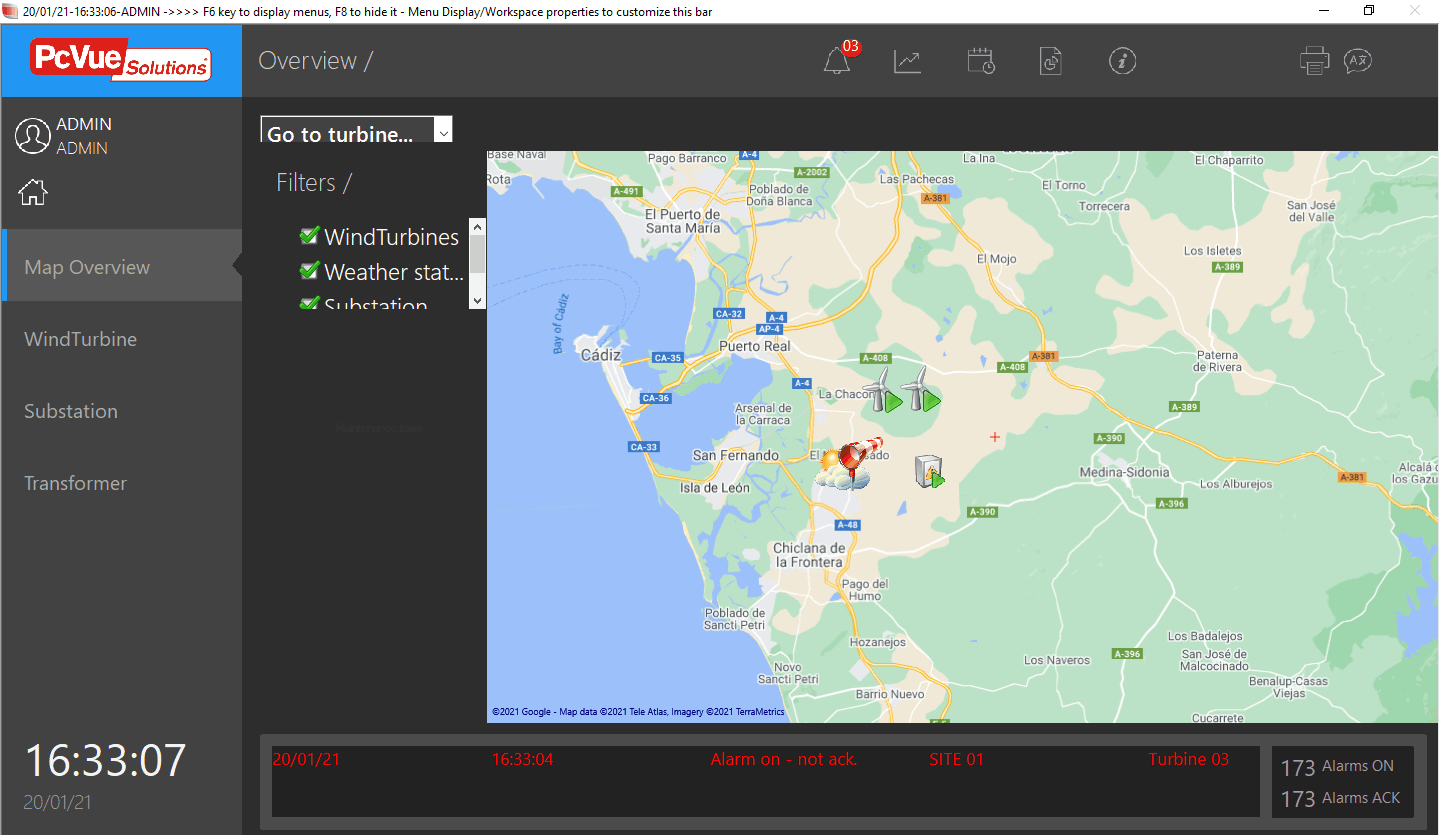Toggle the Substation filter checkbox
Screen dimensions: 1439x835
309,302
